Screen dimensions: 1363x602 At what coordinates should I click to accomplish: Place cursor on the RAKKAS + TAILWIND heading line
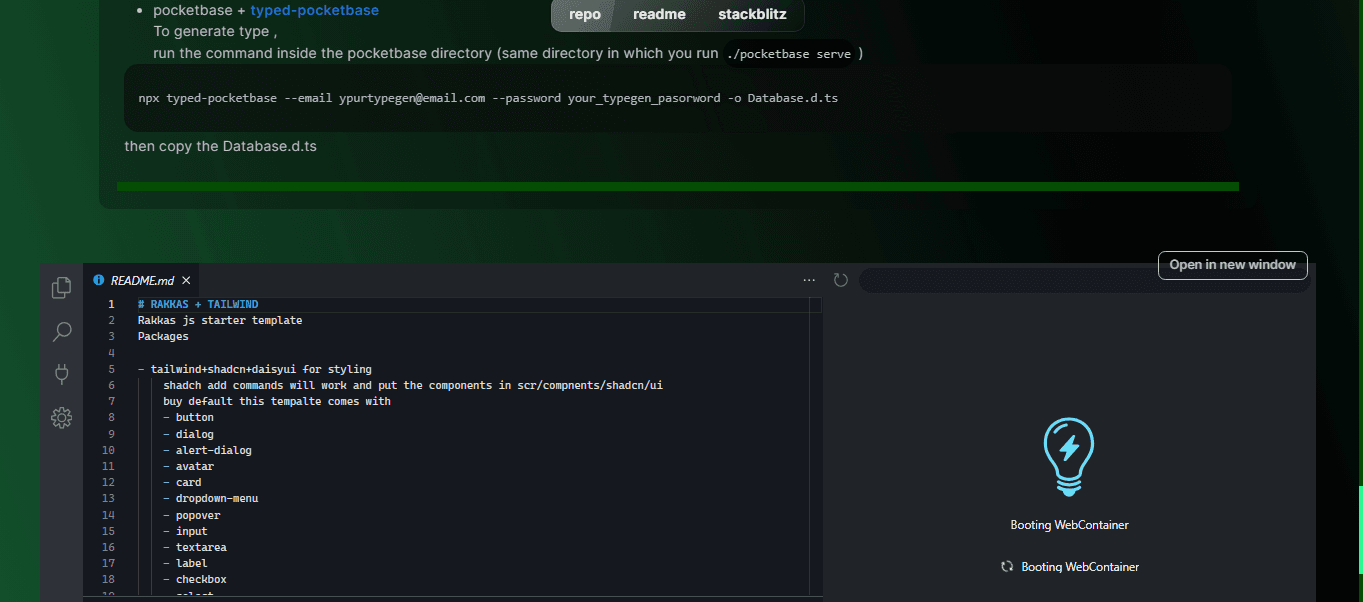pos(198,304)
